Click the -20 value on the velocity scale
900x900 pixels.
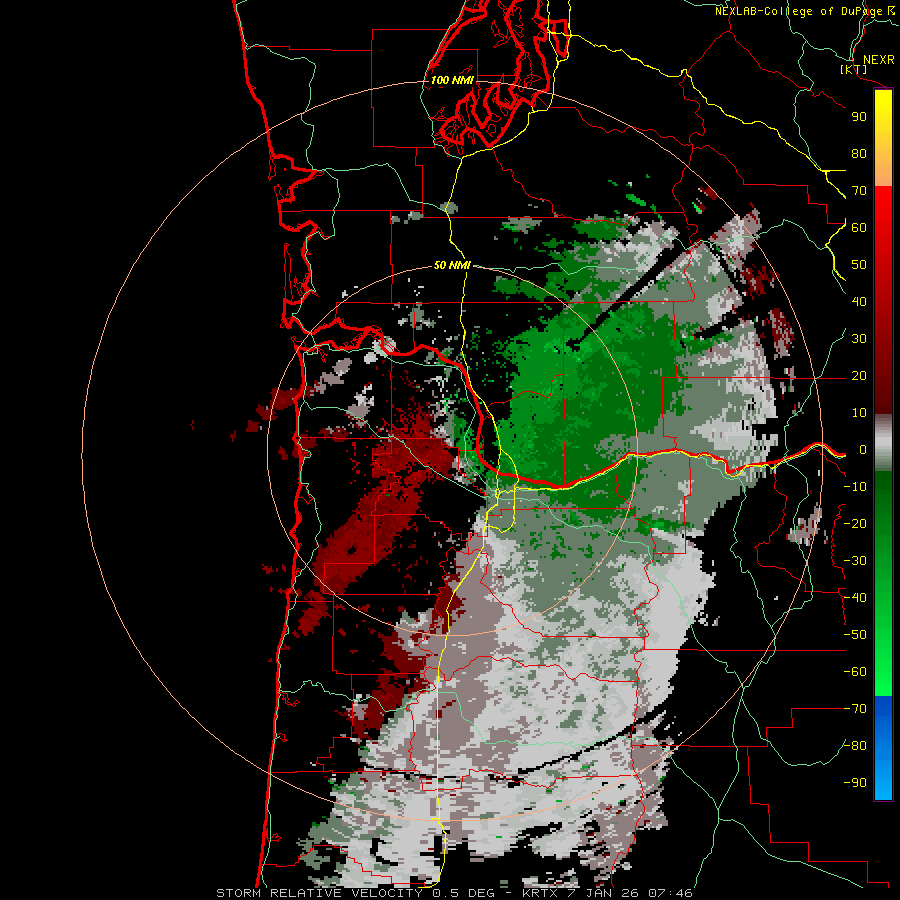click(x=855, y=523)
